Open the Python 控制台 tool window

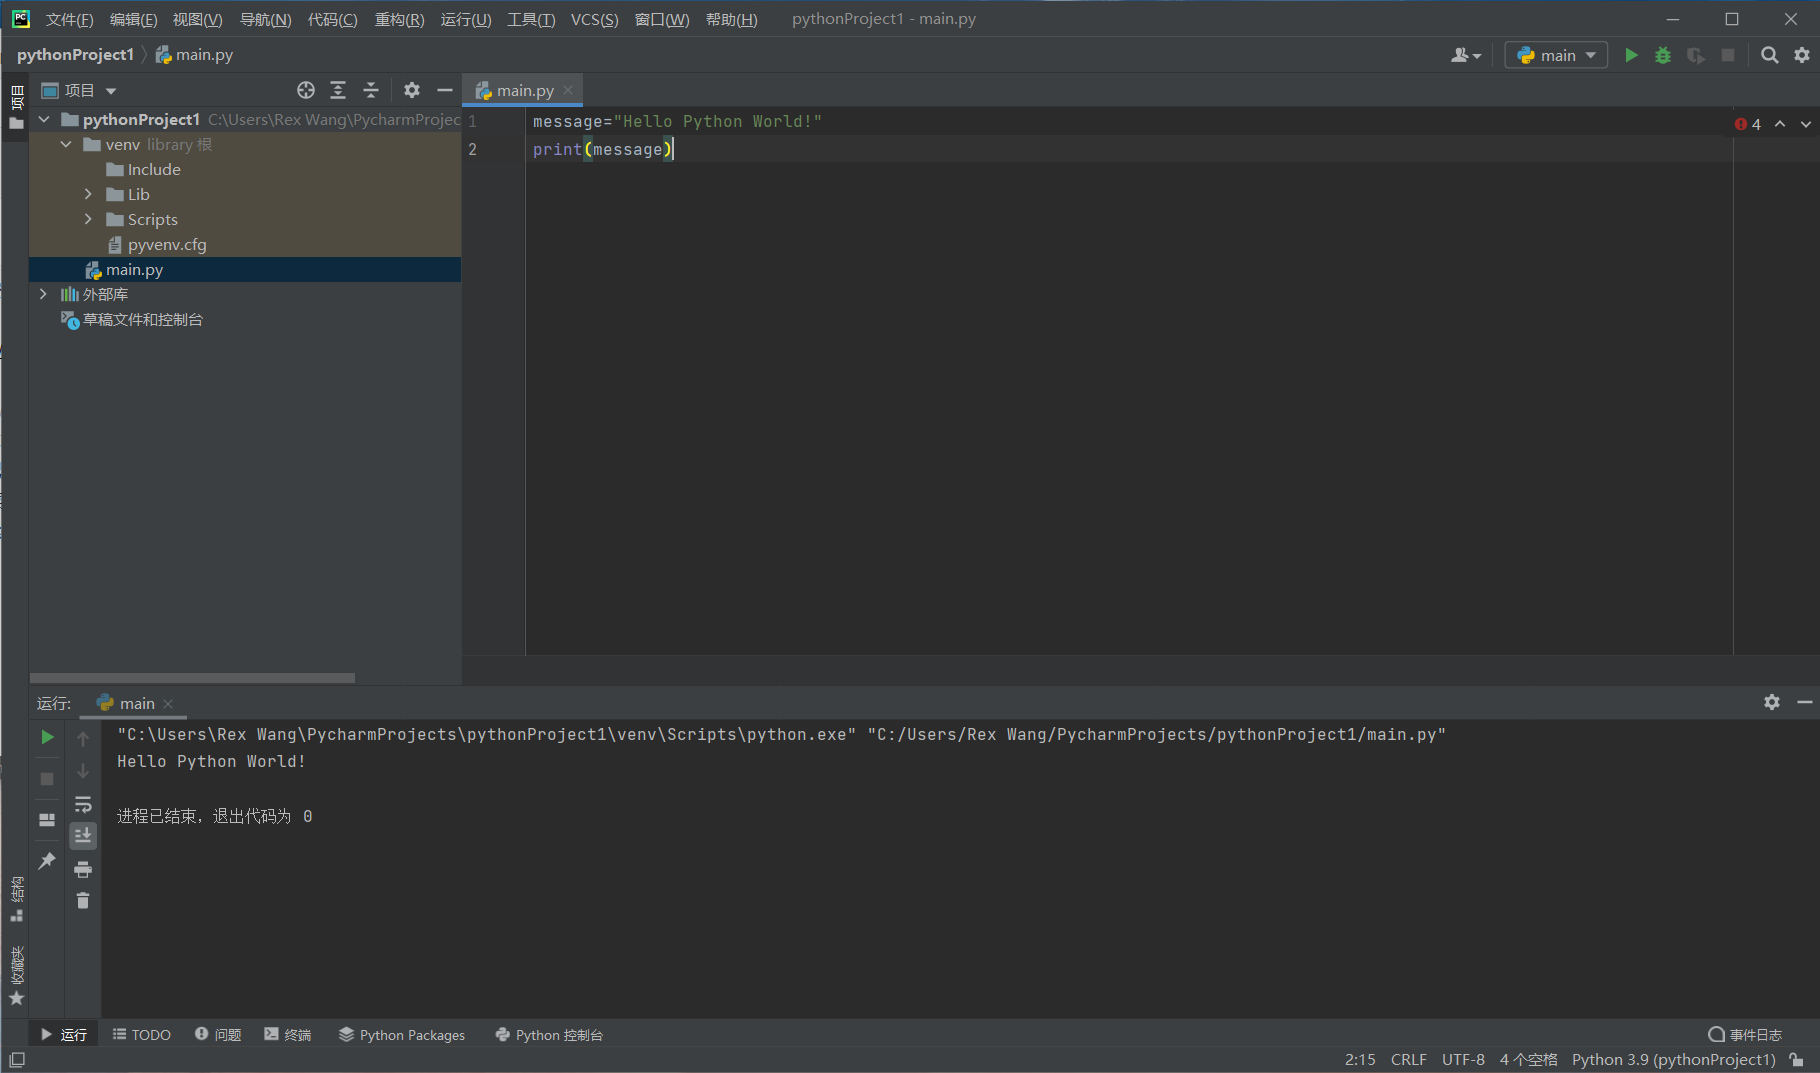coord(550,1035)
